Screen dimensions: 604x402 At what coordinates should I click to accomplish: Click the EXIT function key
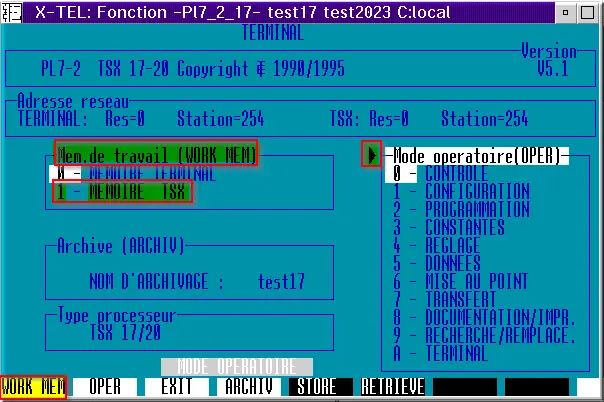[x=177, y=387]
